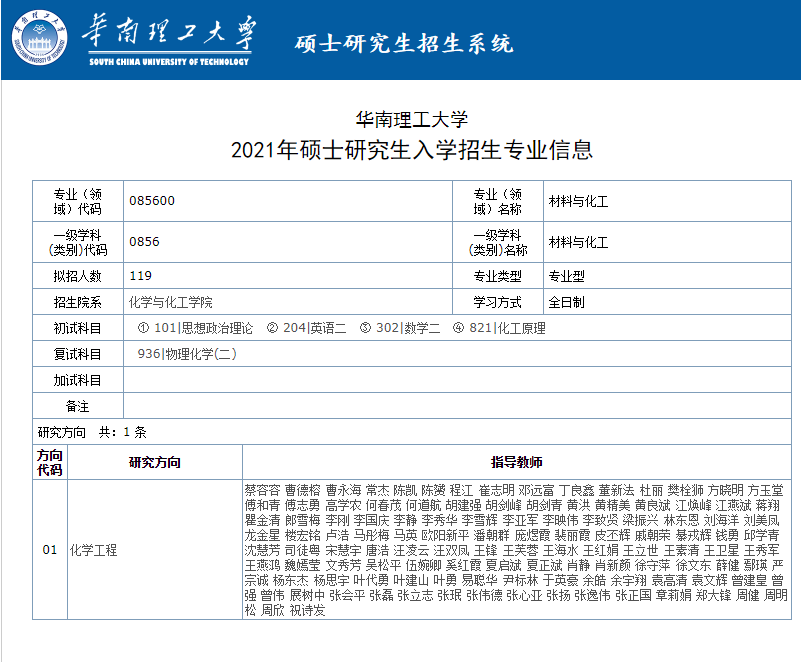Click advisor name 龙金星
This screenshot has height=662, width=805.
262,535
